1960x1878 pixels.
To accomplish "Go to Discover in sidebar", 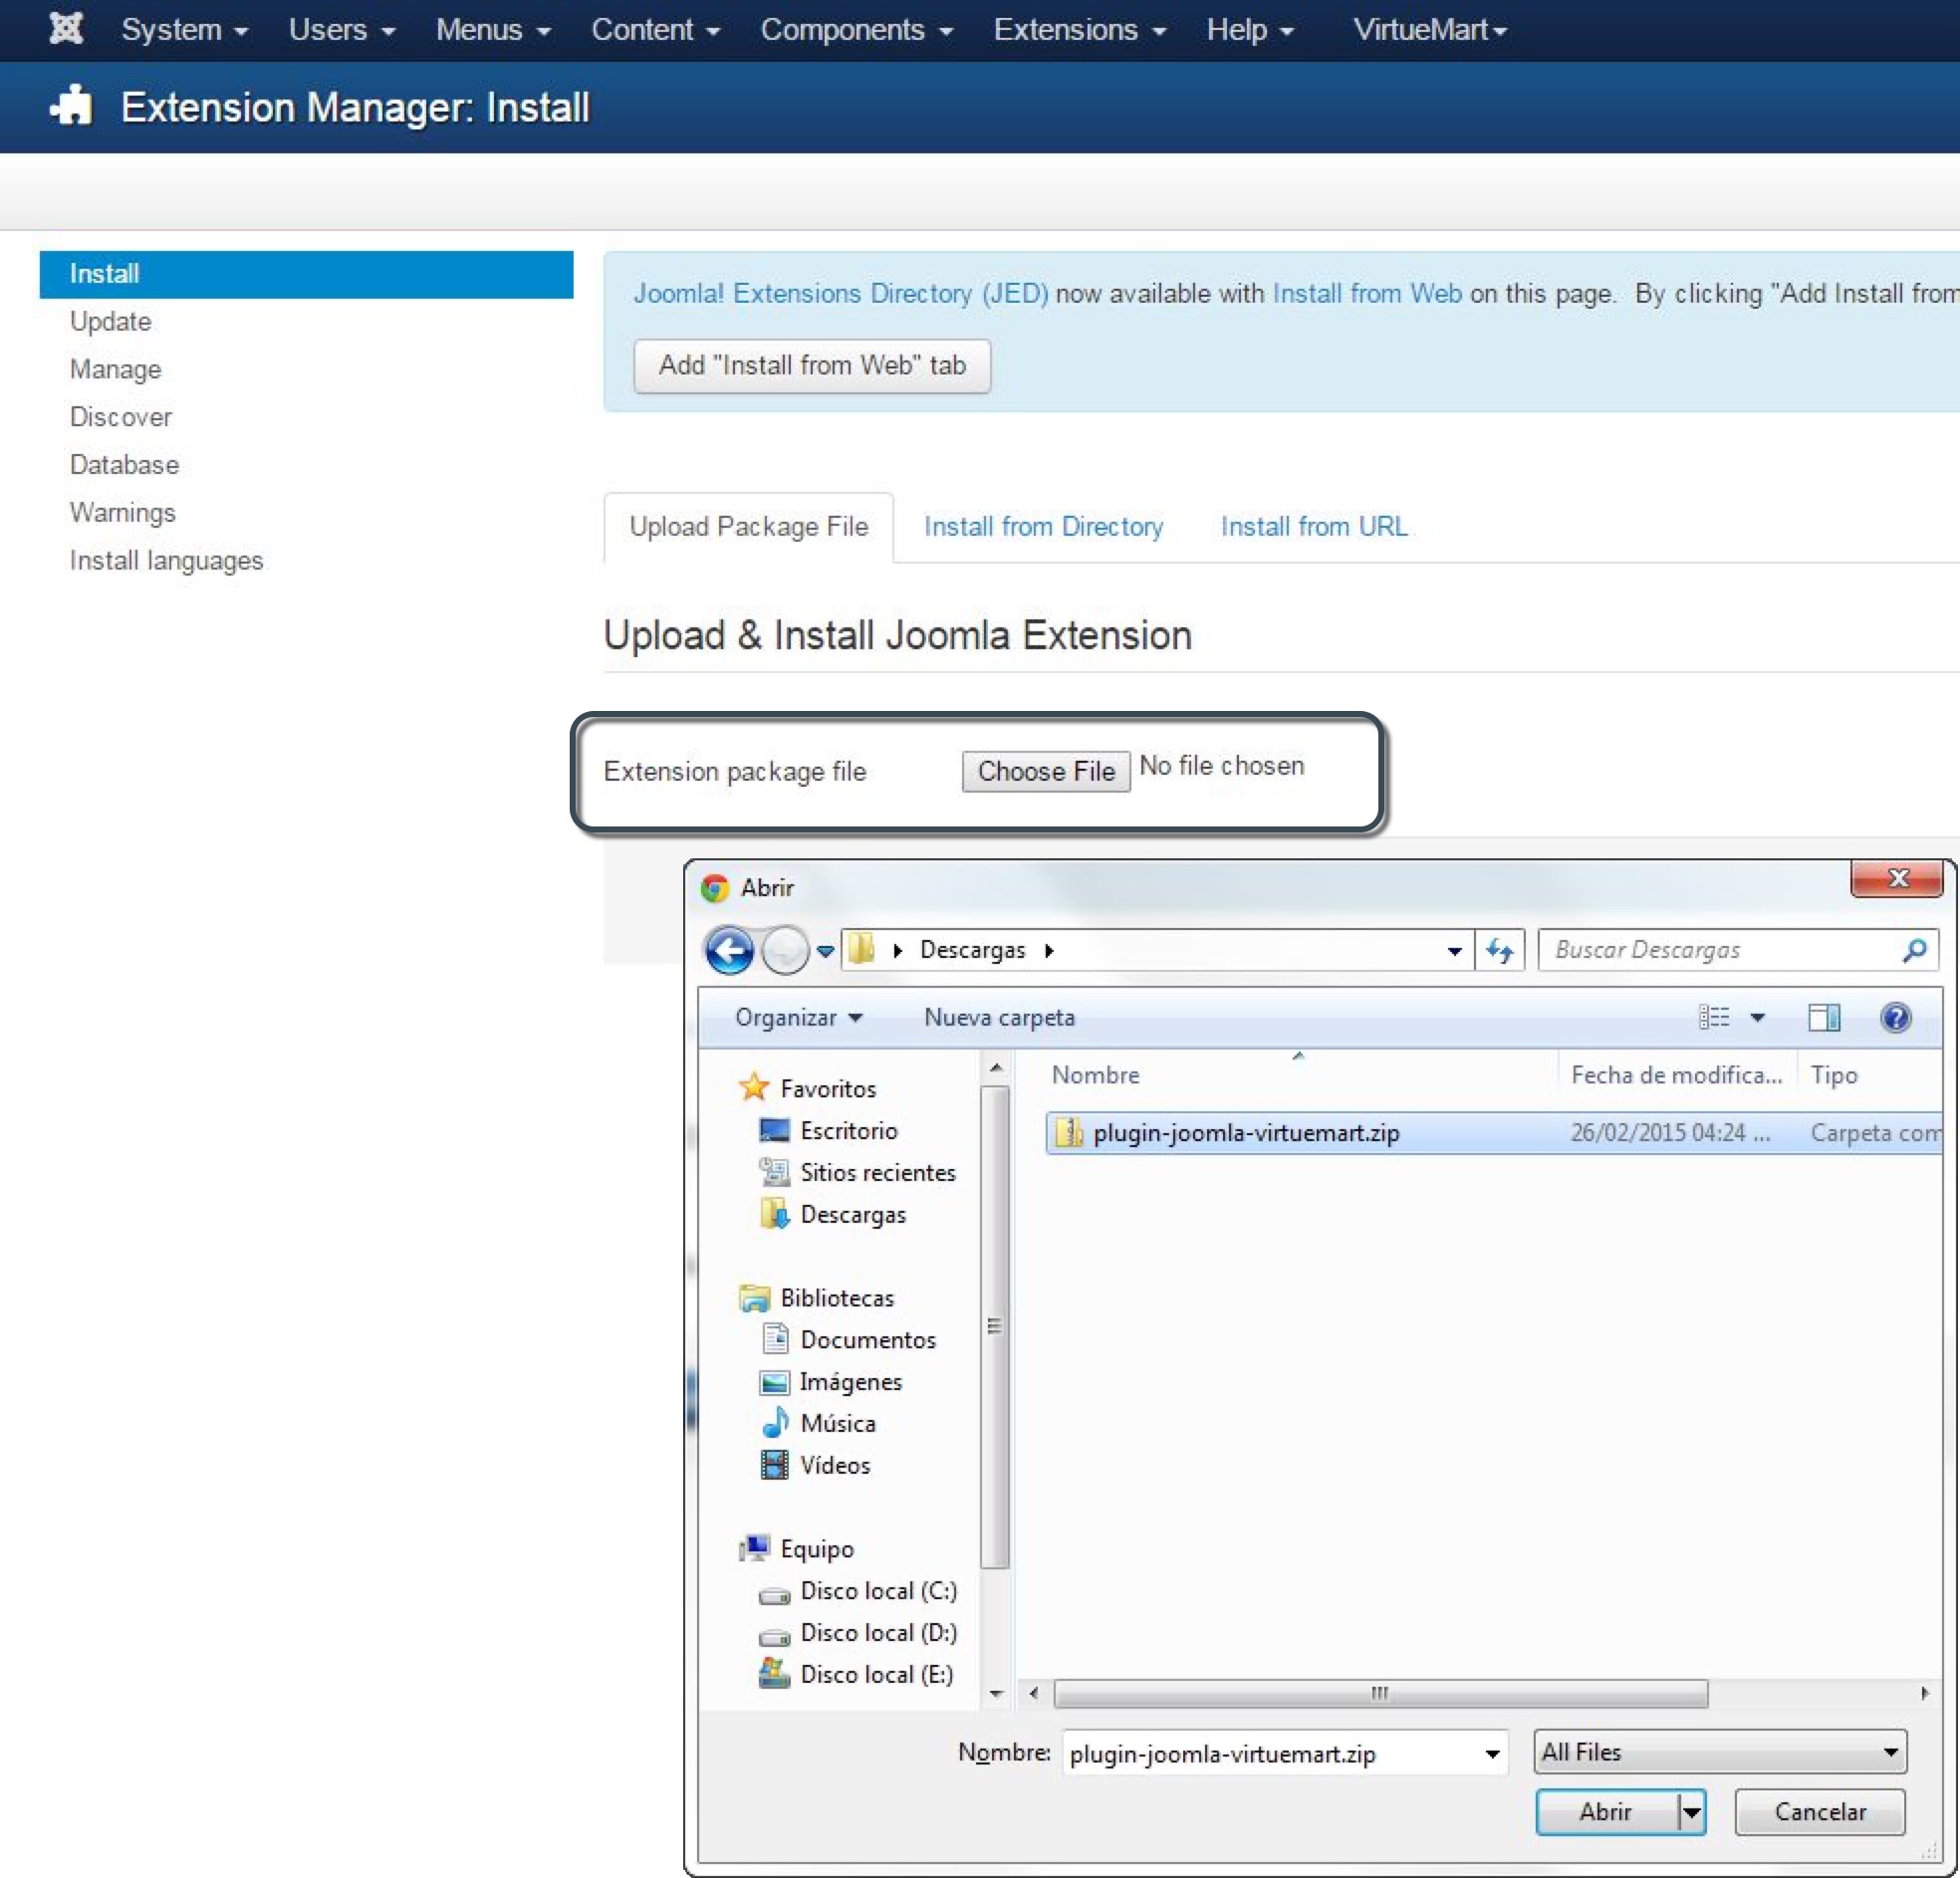I will point(120,416).
